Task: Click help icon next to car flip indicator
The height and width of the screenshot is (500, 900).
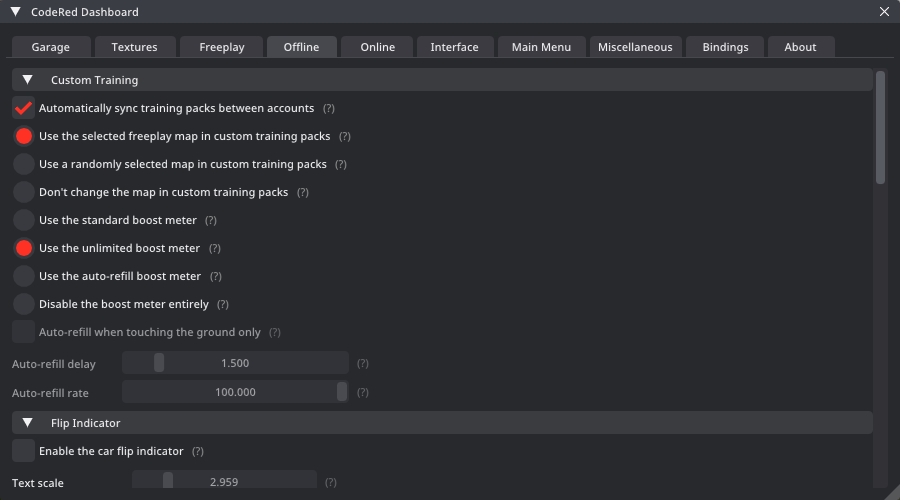Action: click(x=198, y=452)
